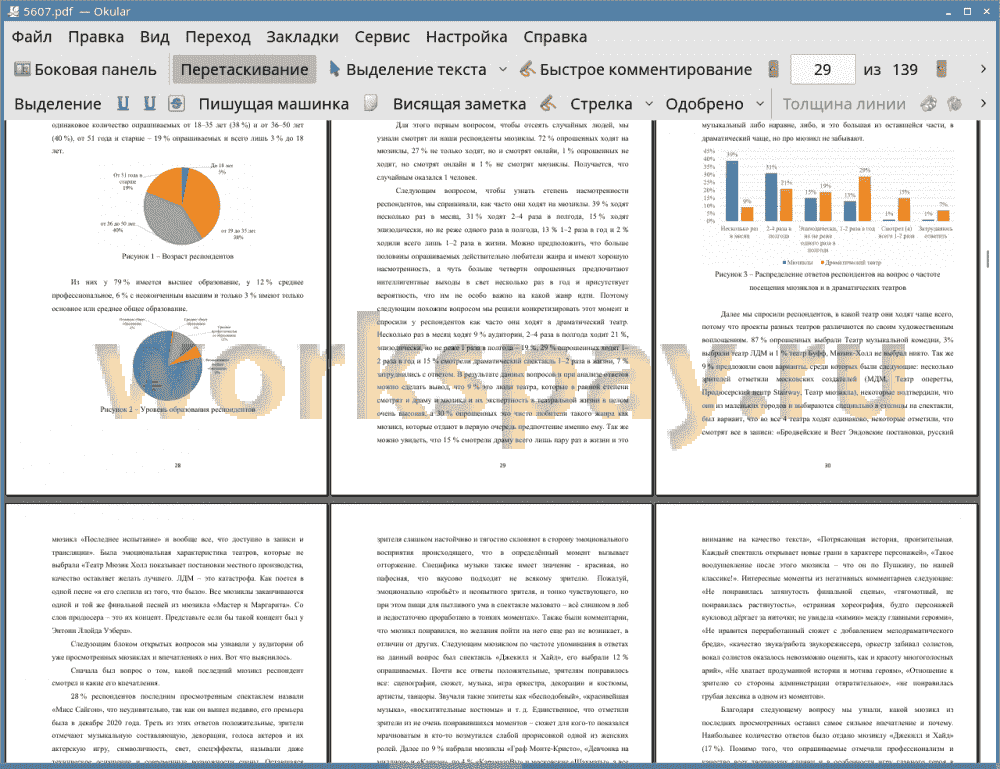This screenshot has height=769, width=1000.
Task: Expand annotation toolbar overflow chevron
Action: [x=983, y=103]
